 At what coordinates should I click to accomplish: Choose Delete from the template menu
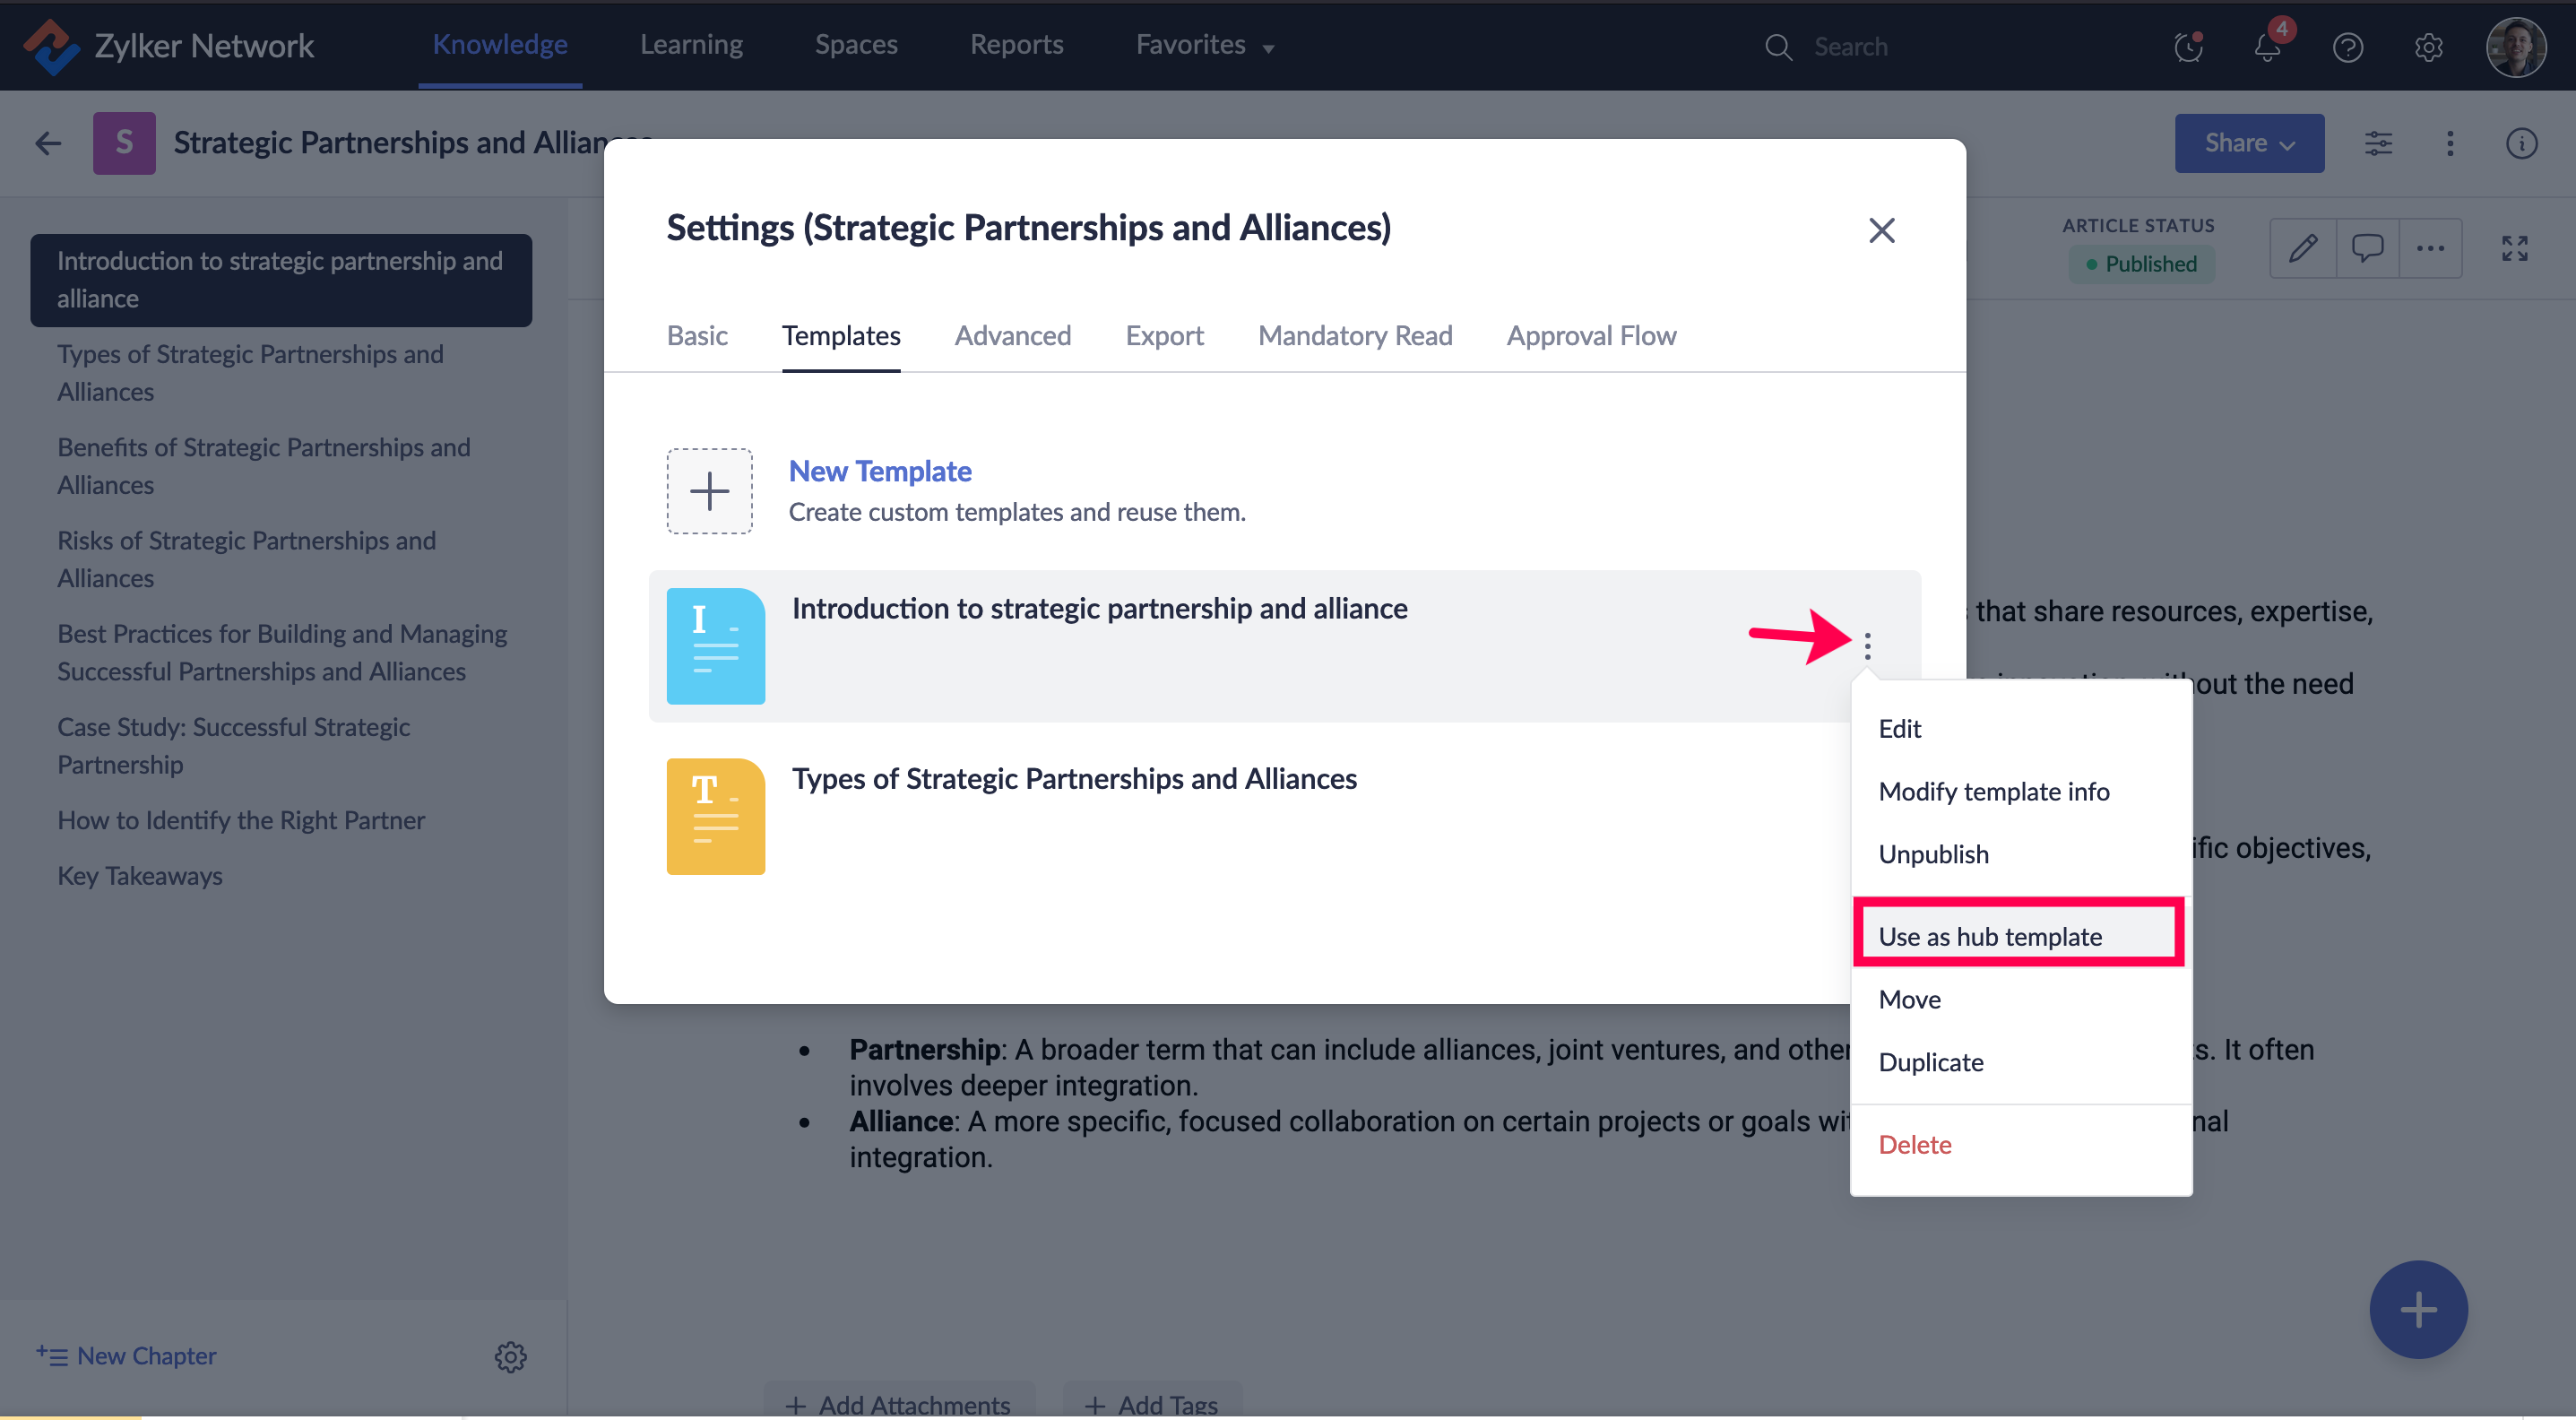(1914, 1144)
